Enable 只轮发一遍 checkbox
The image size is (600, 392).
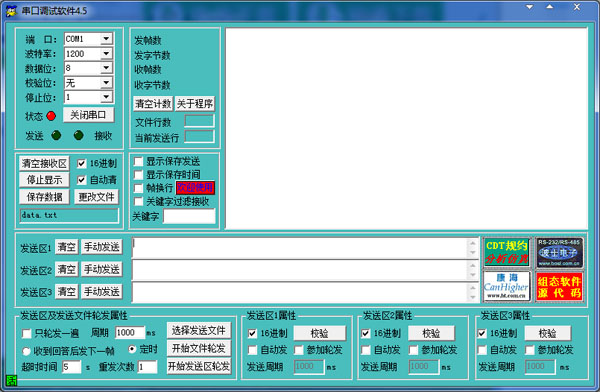tap(27, 333)
